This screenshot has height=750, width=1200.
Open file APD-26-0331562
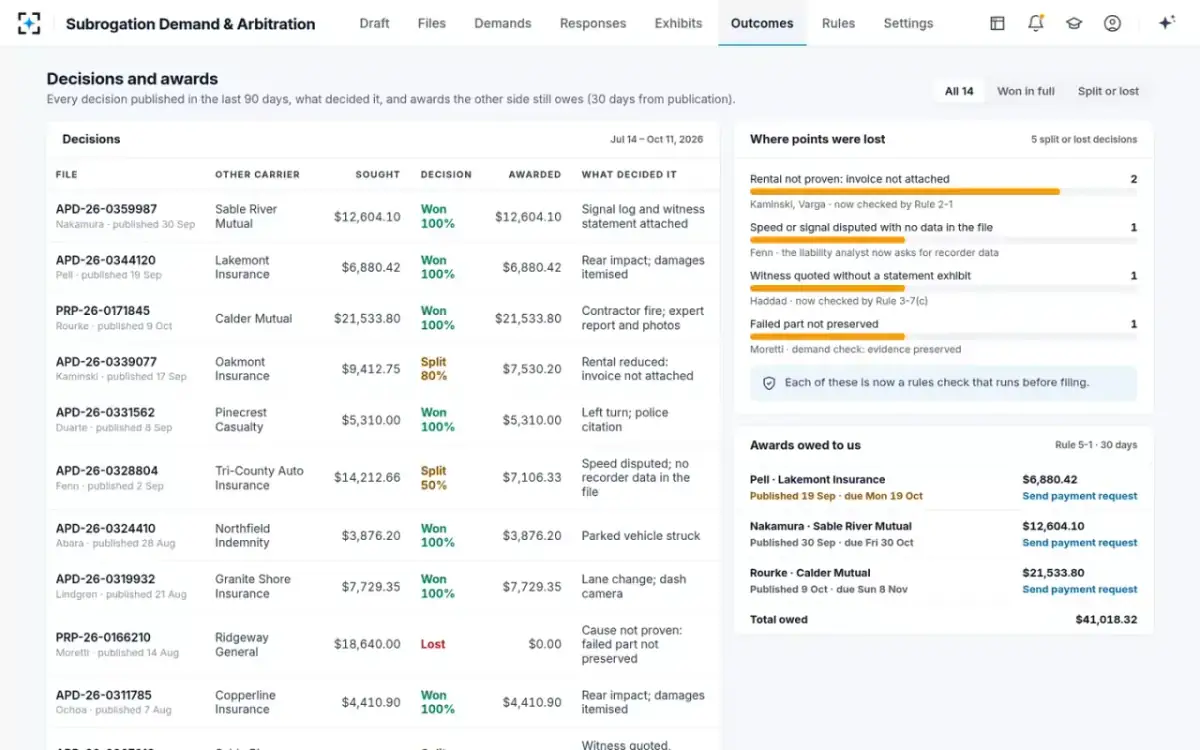tap(105, 412)
